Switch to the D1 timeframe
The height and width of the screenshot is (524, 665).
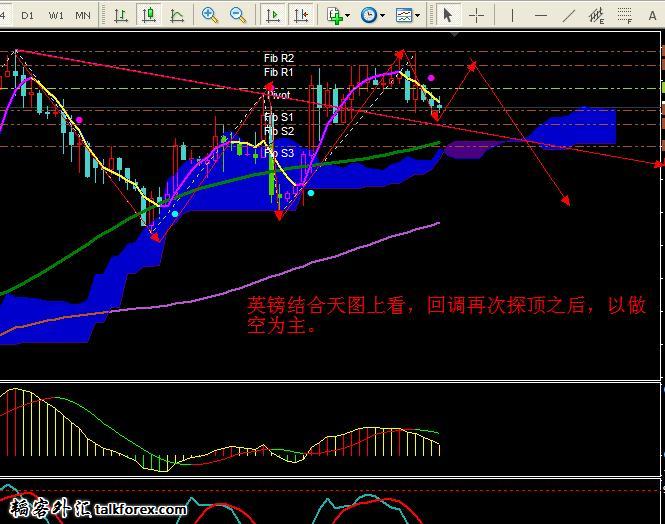[27, 15]
